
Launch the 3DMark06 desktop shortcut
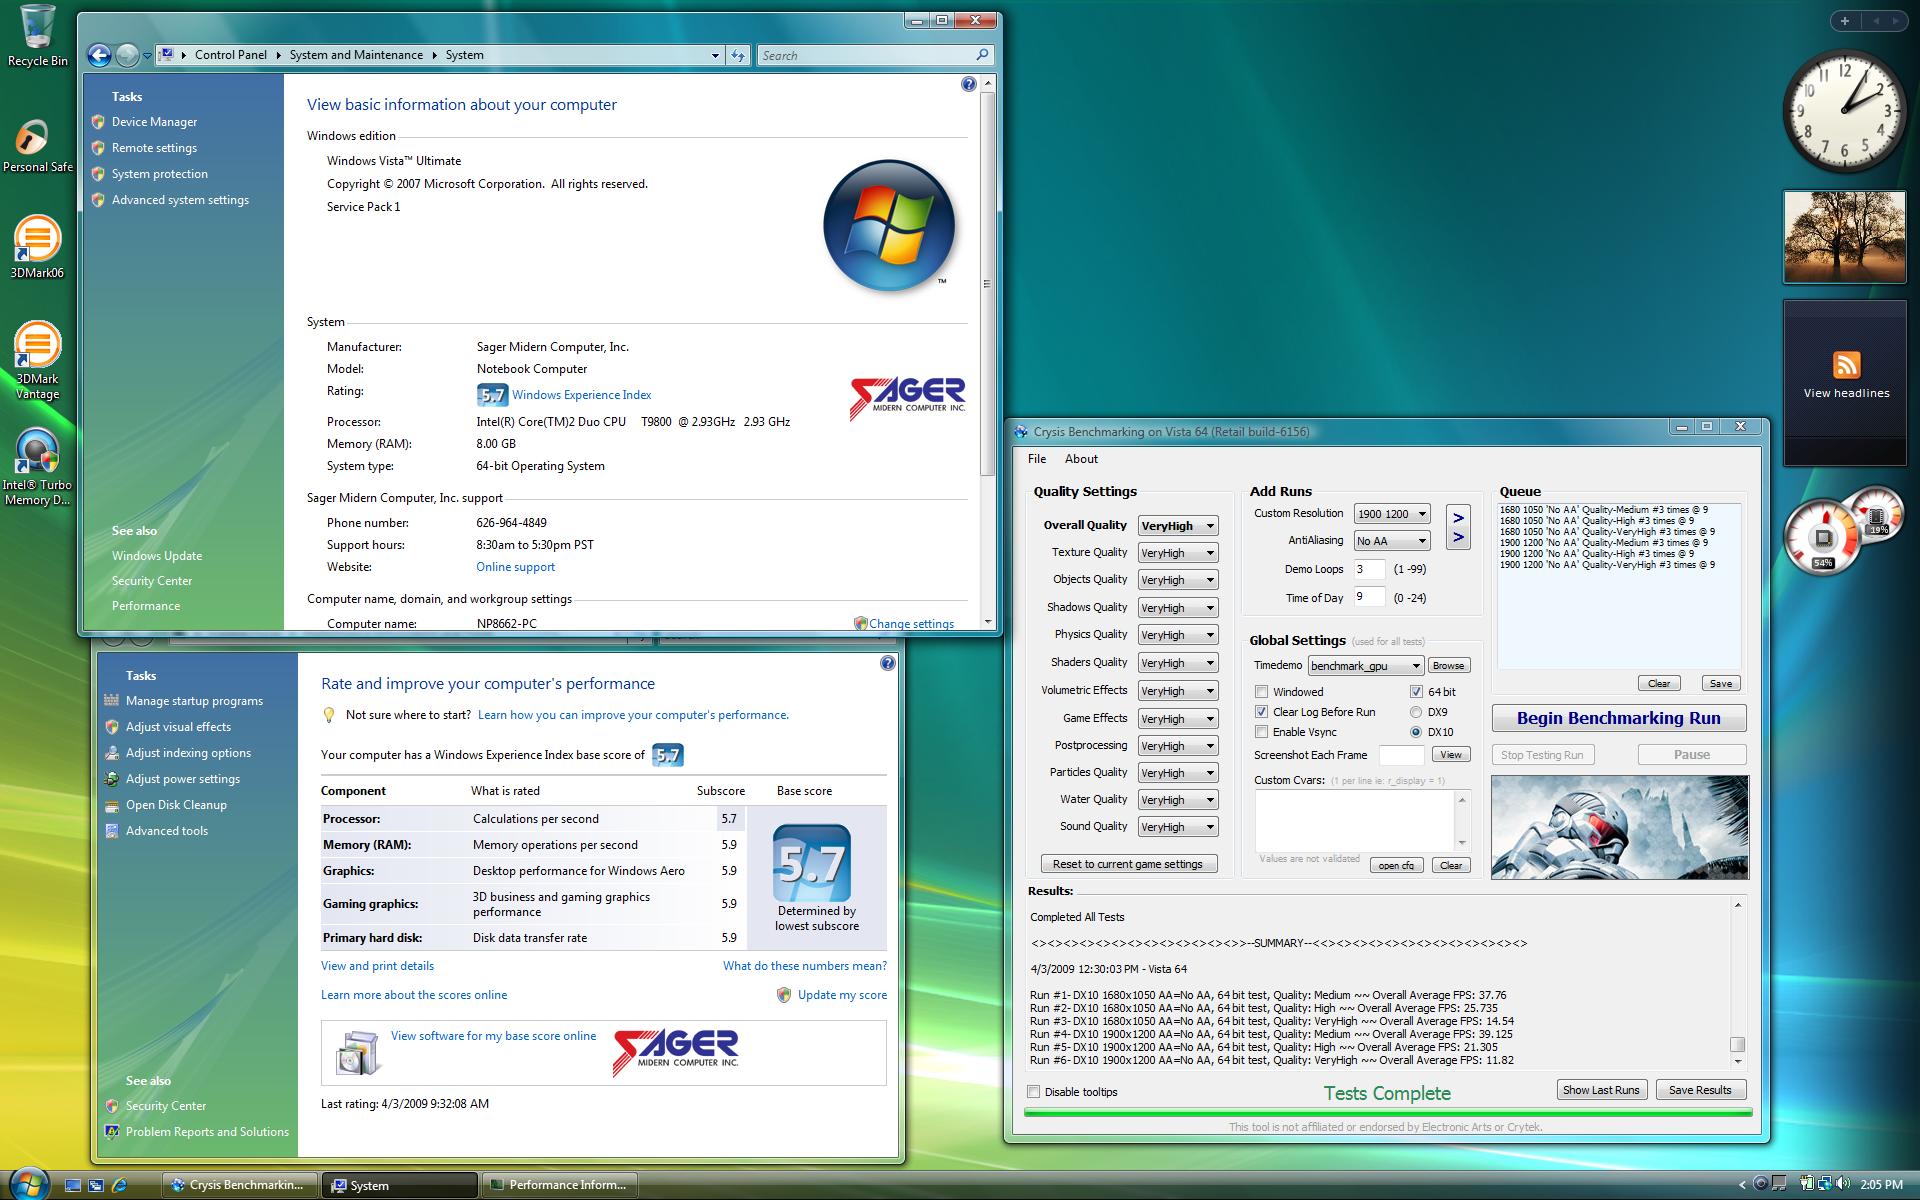click(x=37, y=247)
